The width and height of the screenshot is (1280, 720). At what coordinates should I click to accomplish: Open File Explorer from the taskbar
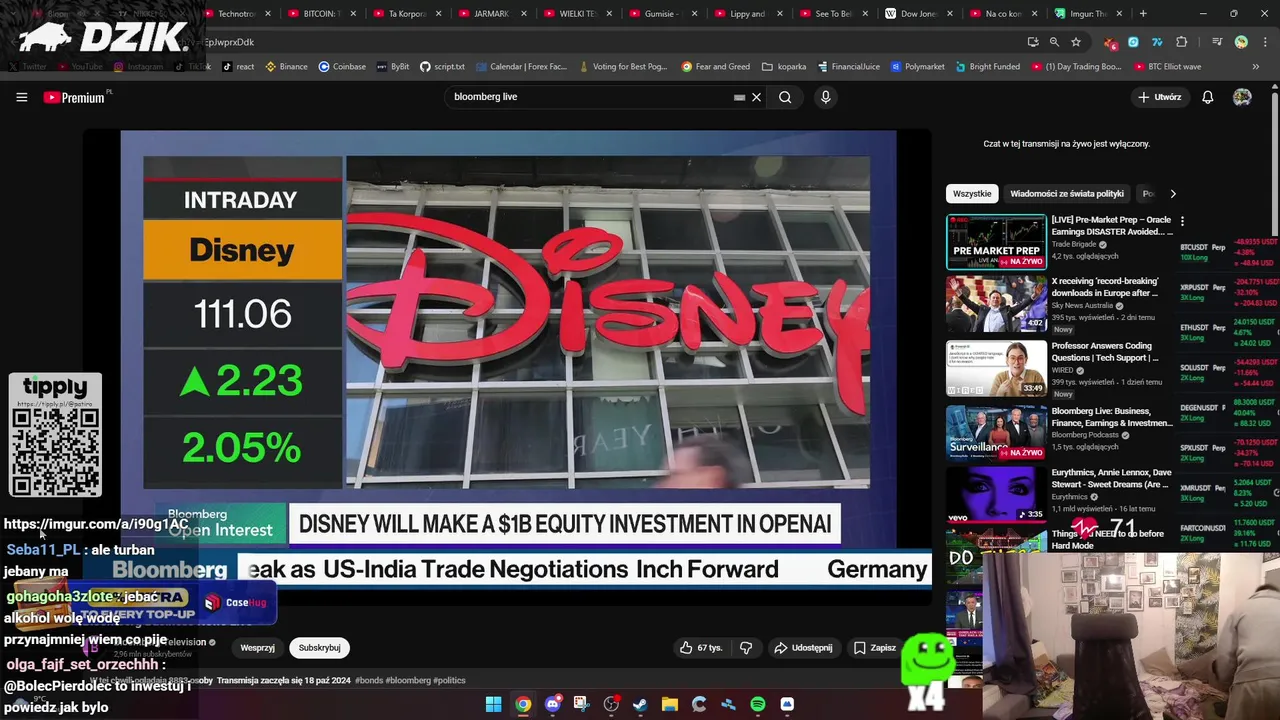tap(670, 704)
